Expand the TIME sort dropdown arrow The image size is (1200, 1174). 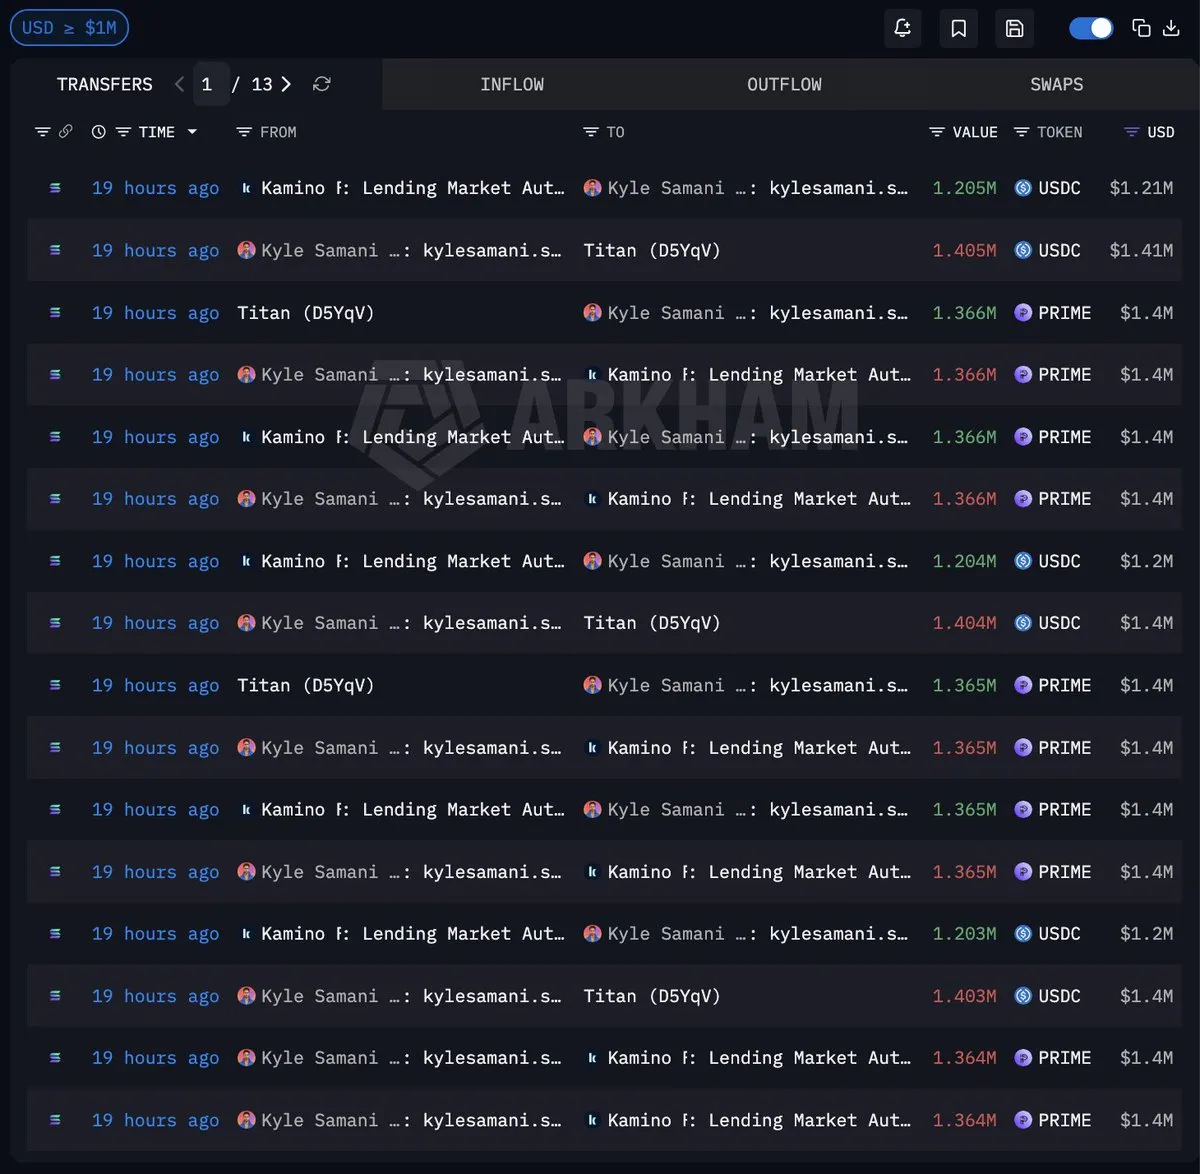click(192, 132)
